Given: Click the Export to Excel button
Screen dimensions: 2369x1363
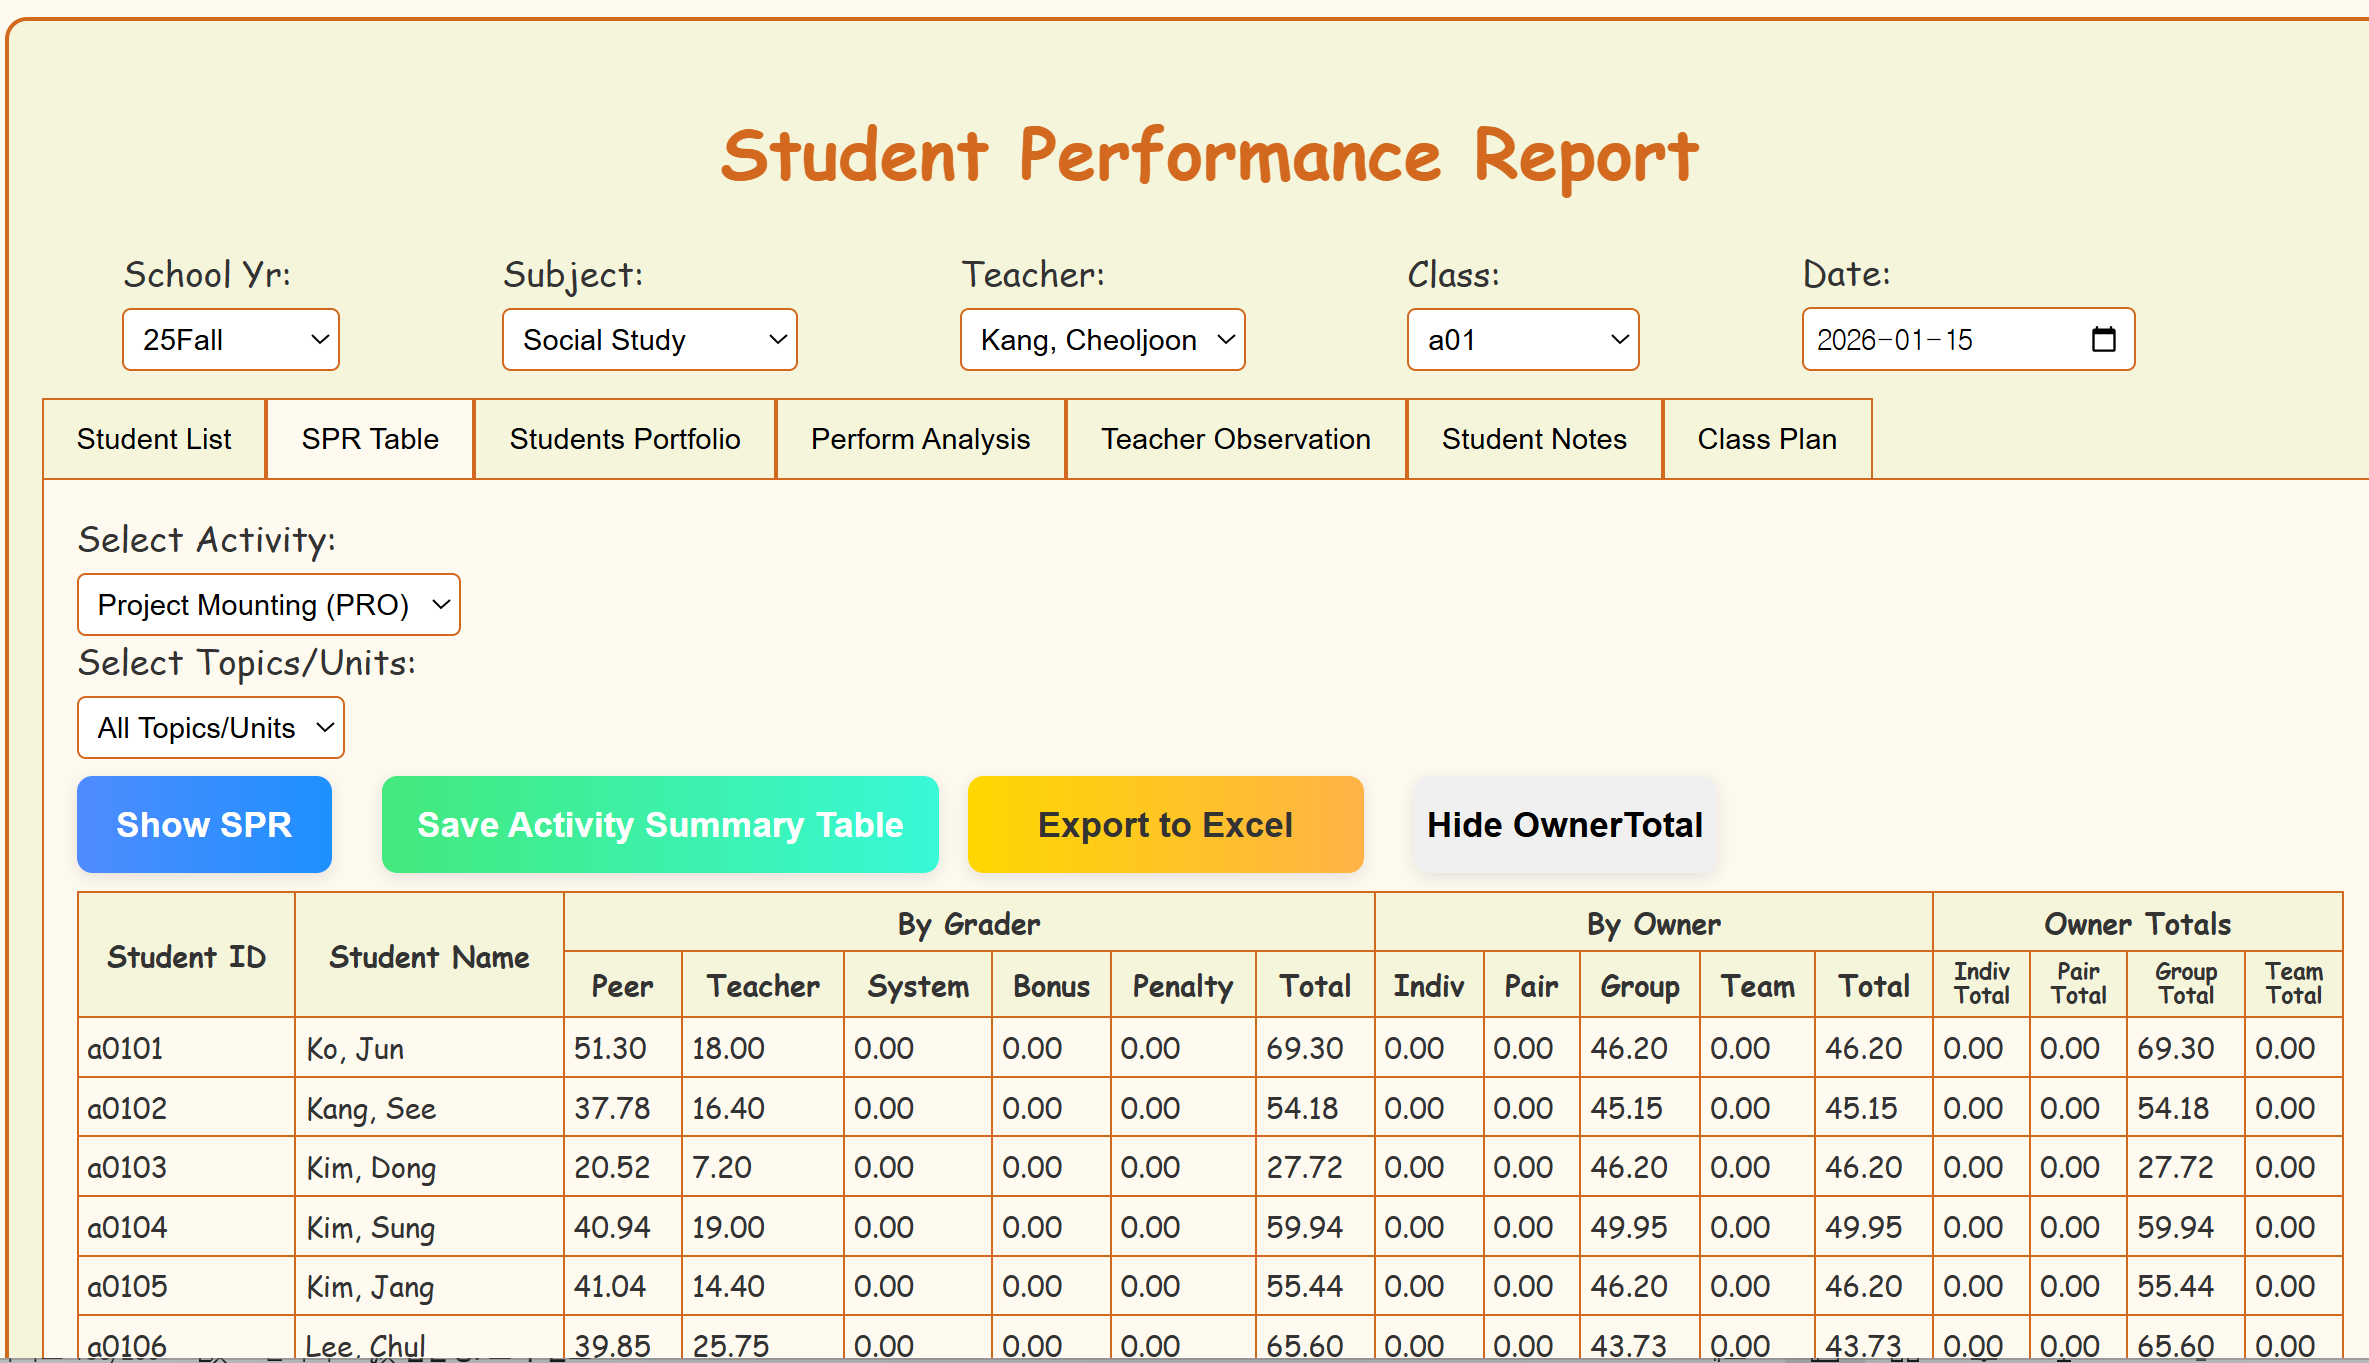Looking at the screenshot, I should 1165,825.
